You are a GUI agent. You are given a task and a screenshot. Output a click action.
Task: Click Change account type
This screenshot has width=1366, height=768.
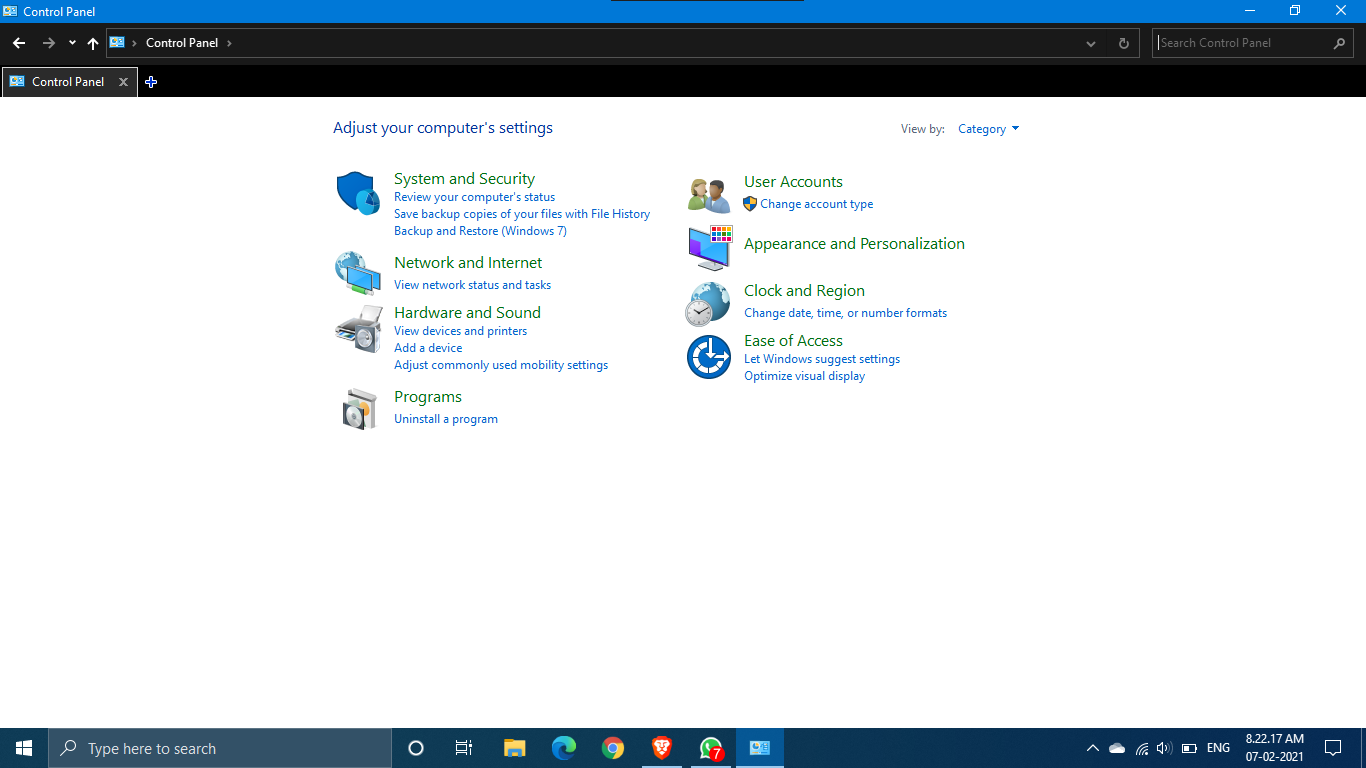816,204
